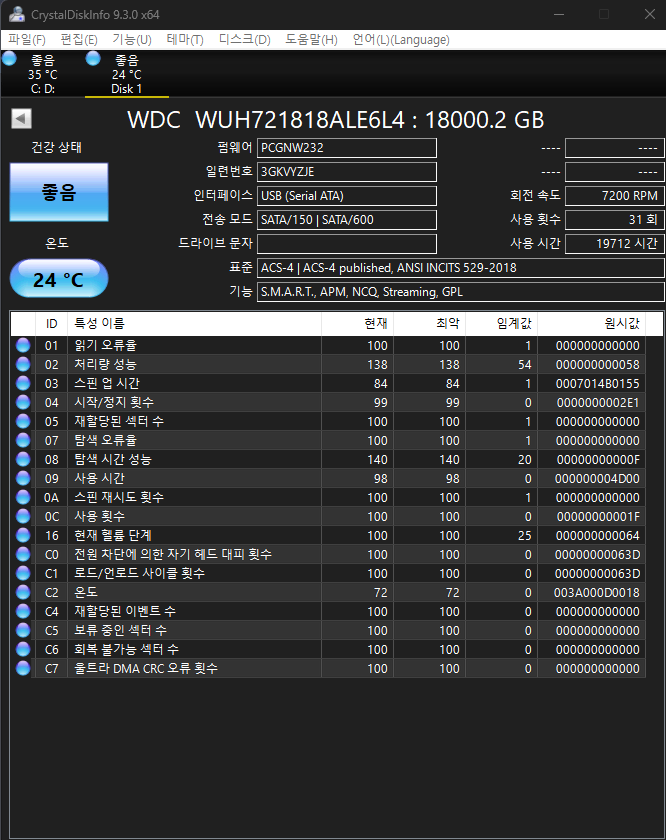Click the 기능 field listing S.M.A.R.T., APM
Image resolution: width=666 pixels, height=840 pixels.
460,292
